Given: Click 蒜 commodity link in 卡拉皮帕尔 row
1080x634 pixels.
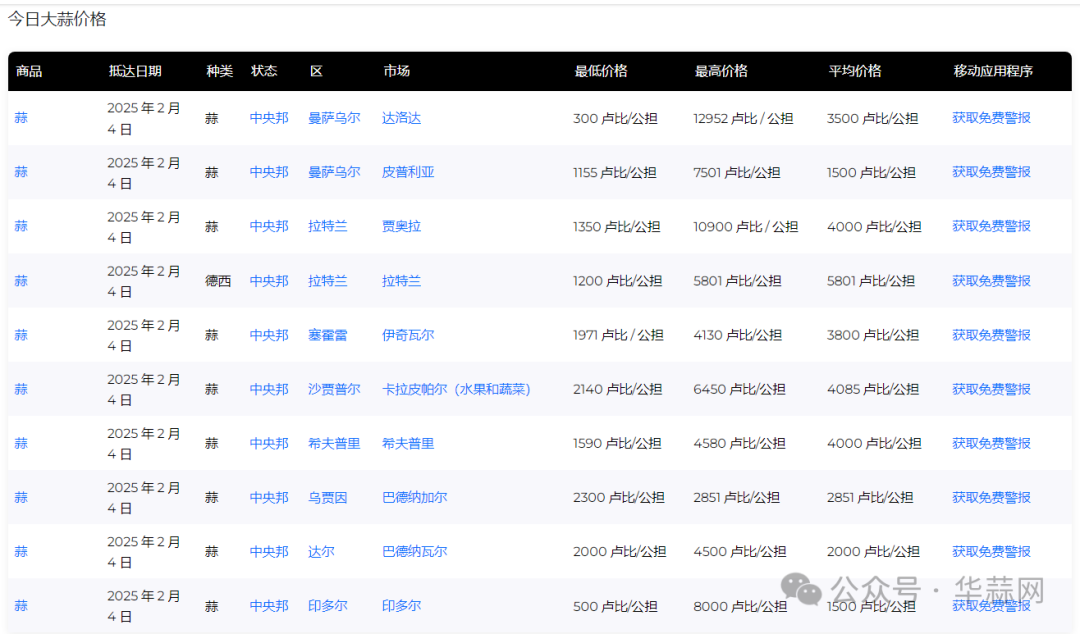Looking at the screenshot, I should pyautogui.click(x=21, y=389).
